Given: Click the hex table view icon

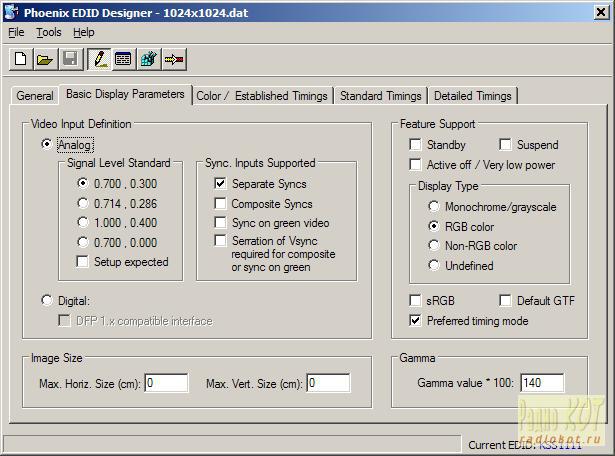Looking at the screenshot, I should 124,60.
